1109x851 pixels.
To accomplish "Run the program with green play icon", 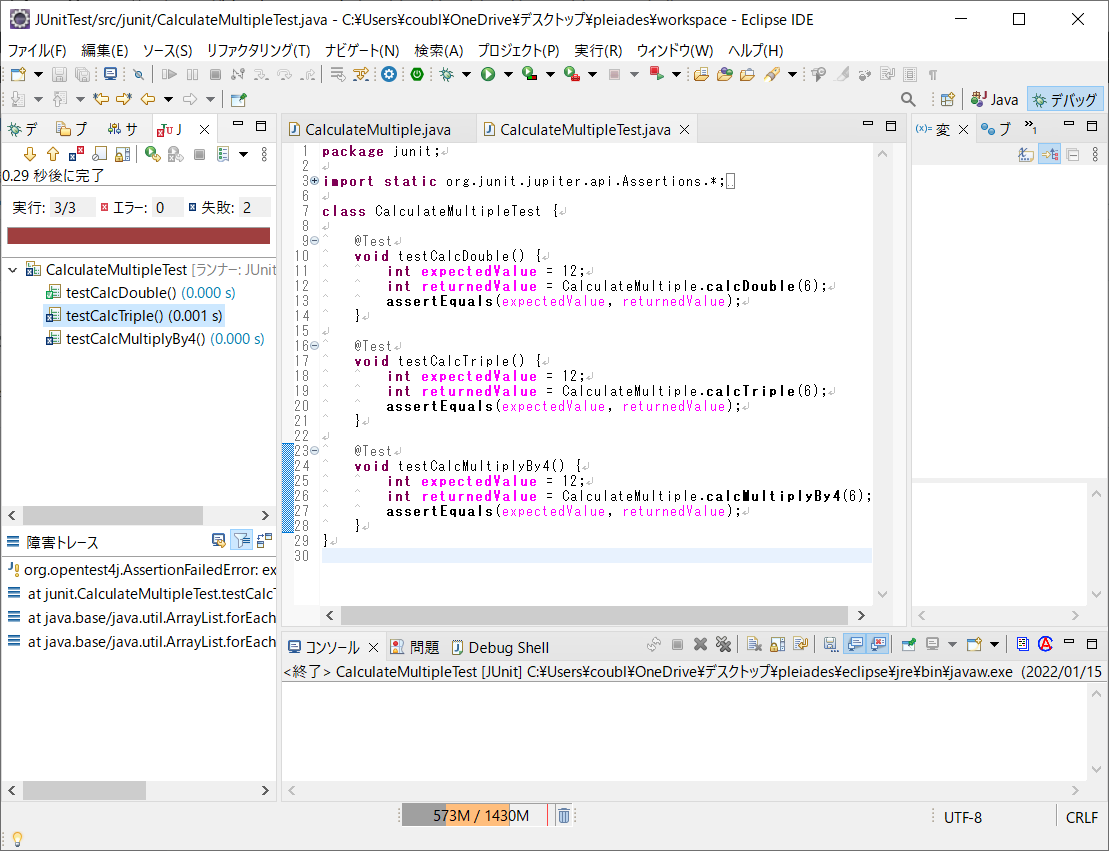I will pyautogui.click(x=488, y=74).
